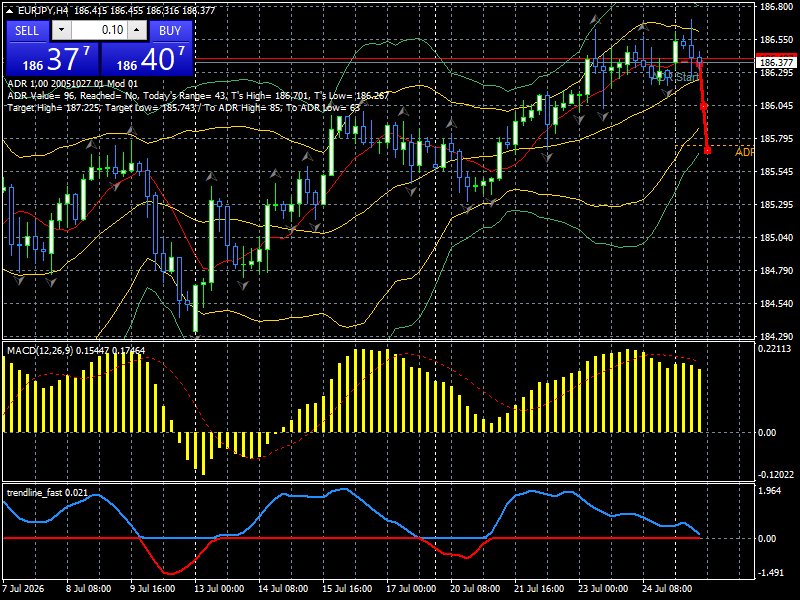
Task: Click the trendline scale value 1.964
Action: [771, 490]
